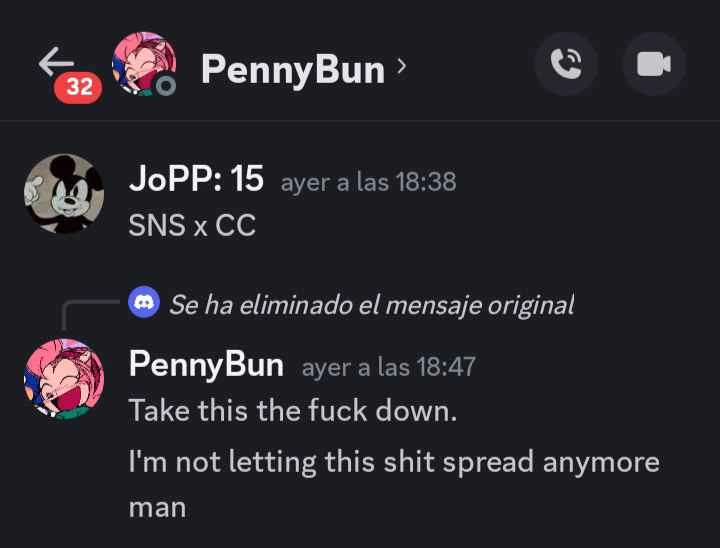Go back using the left arrow
720x548 pixels.
click(x=56, y=61)
